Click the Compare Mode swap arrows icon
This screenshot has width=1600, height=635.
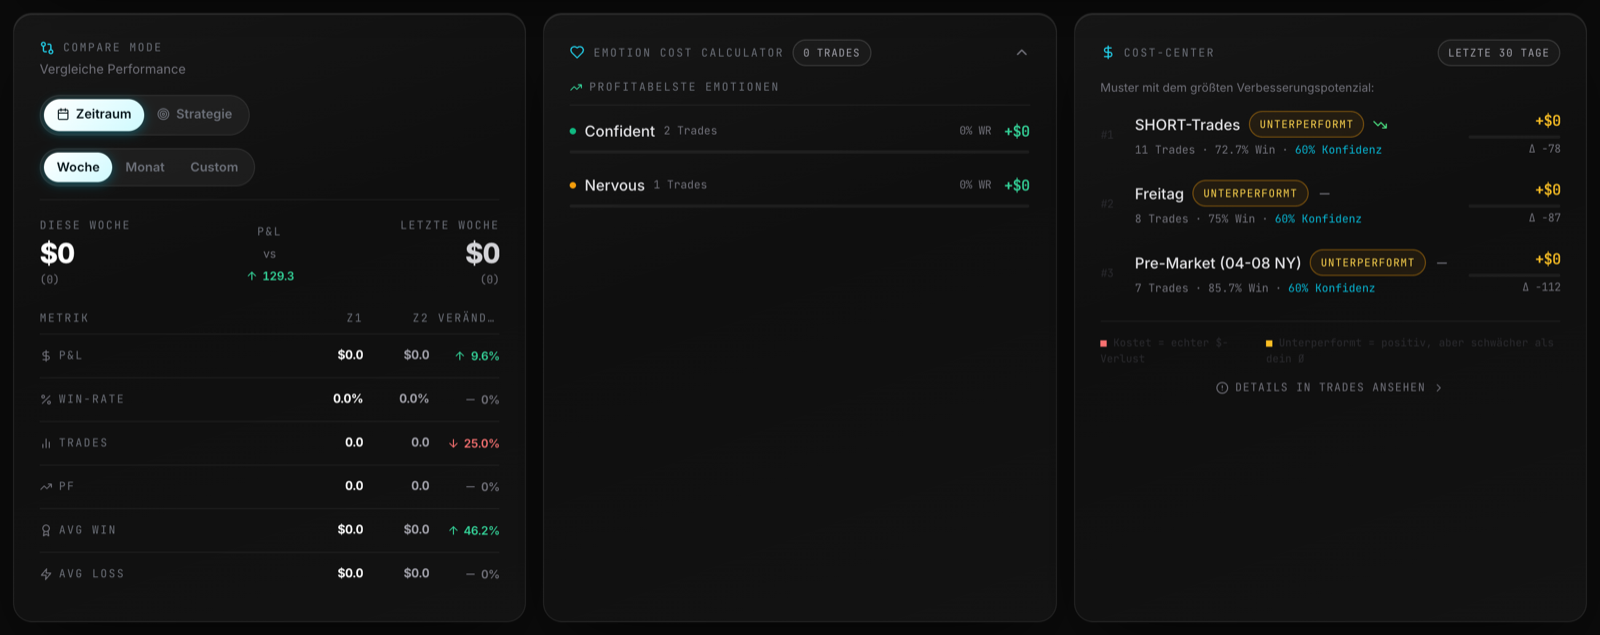coord(47,48)
